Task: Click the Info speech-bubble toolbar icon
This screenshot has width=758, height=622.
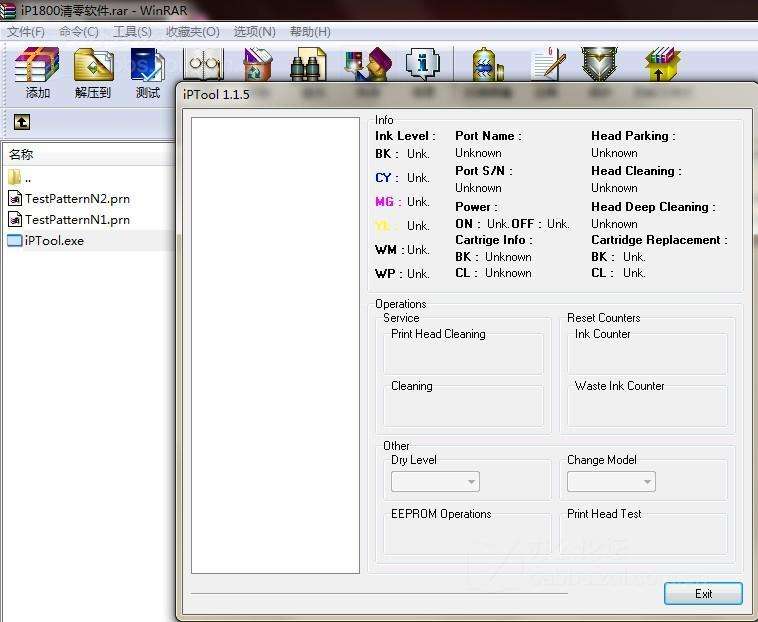Action: click(423, 64)
